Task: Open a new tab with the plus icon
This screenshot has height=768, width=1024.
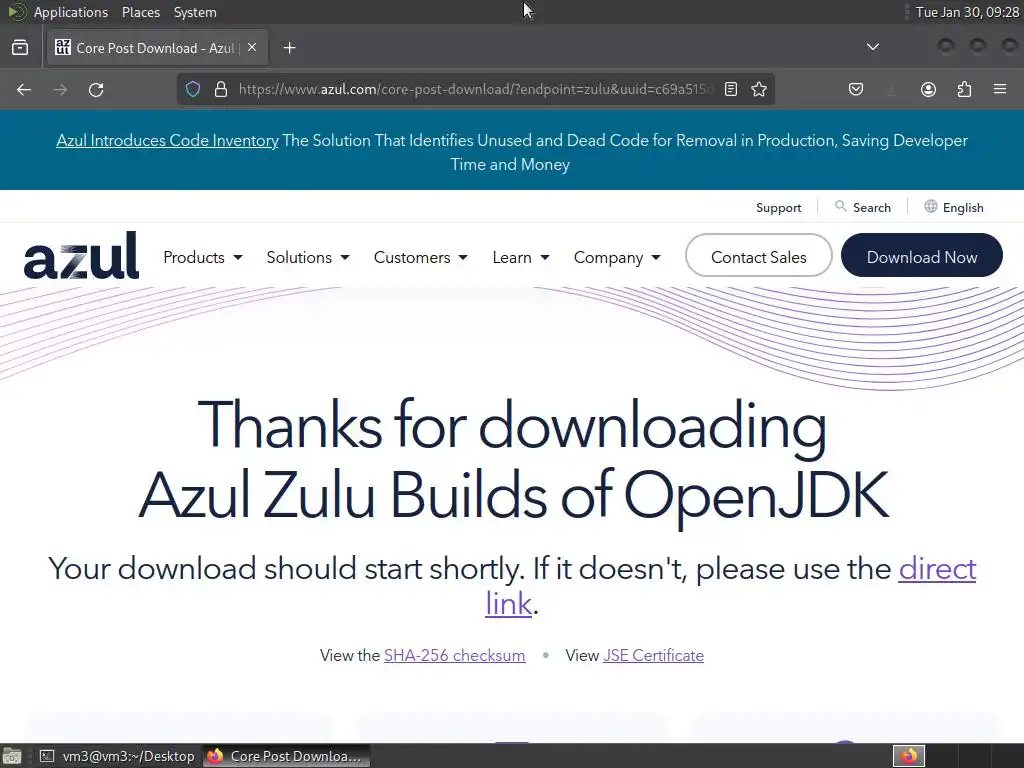Action: [x=289, y=48]
